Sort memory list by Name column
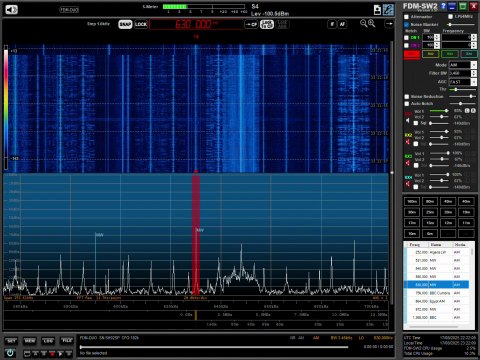Image resolution: width=480 pixels, height=360 pixels. (x=440, y=245)
